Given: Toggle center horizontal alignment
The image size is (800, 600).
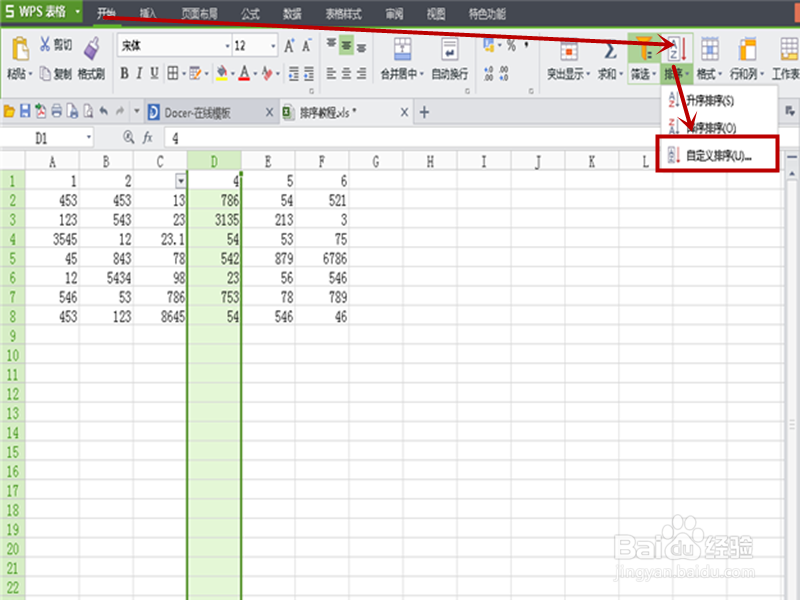Looking at the screenshot, I should coord(346,74).
